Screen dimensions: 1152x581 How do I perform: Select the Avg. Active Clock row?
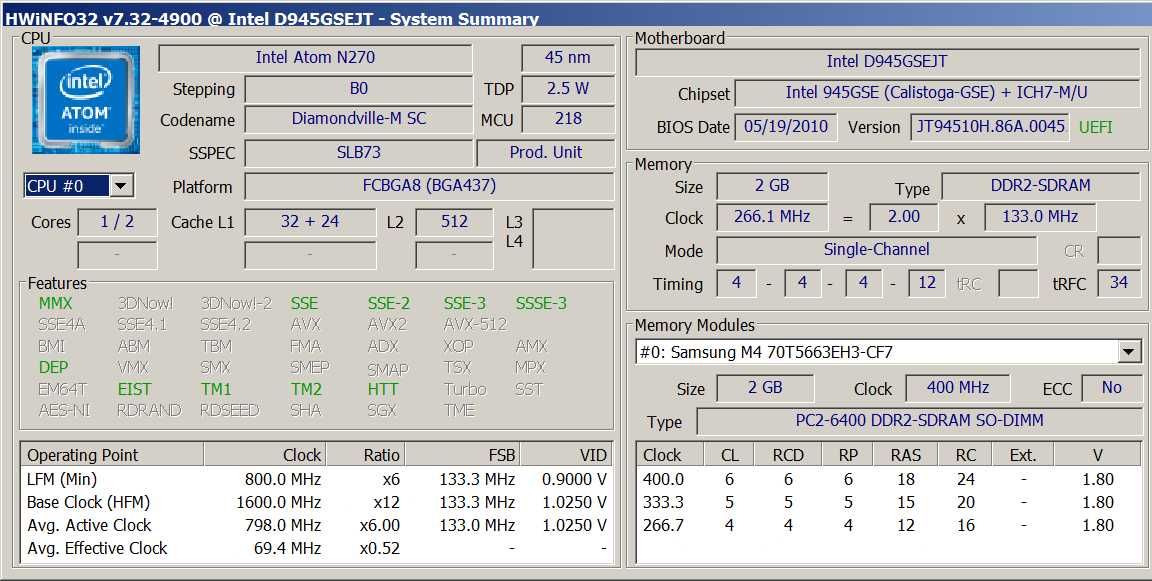pos(317,525)
